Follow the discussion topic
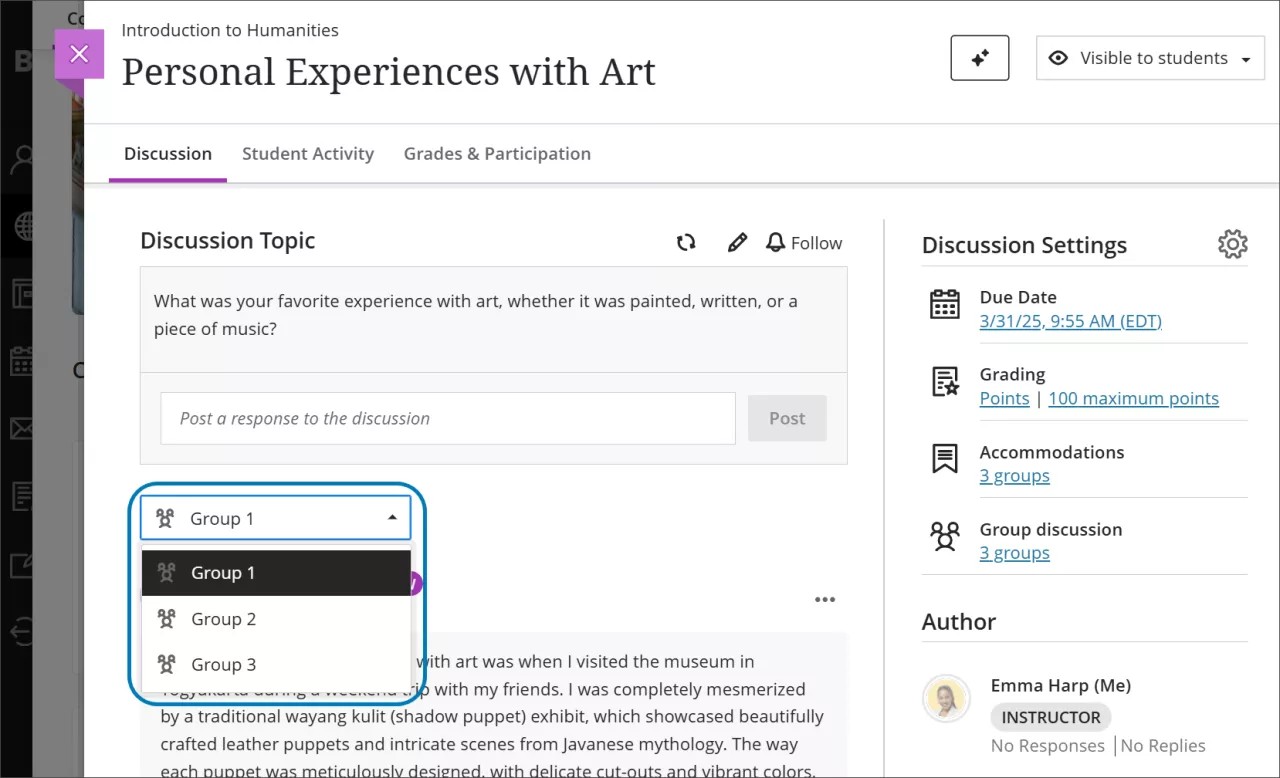The image size is (1280, 778). pyautogui.click(x=804, y=242)
